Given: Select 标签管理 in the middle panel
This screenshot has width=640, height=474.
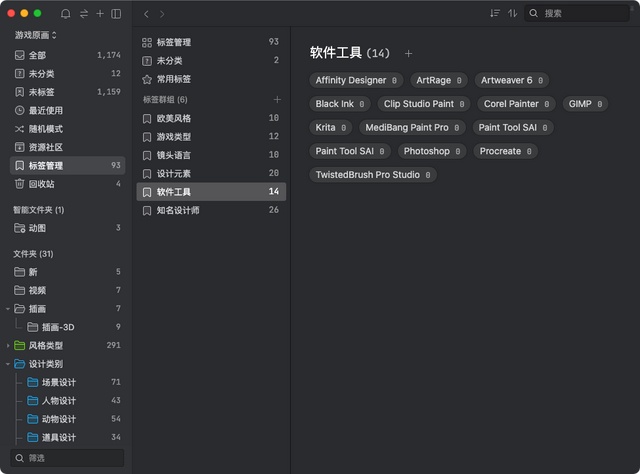Looking at the screenshot, I should [211, 42].
